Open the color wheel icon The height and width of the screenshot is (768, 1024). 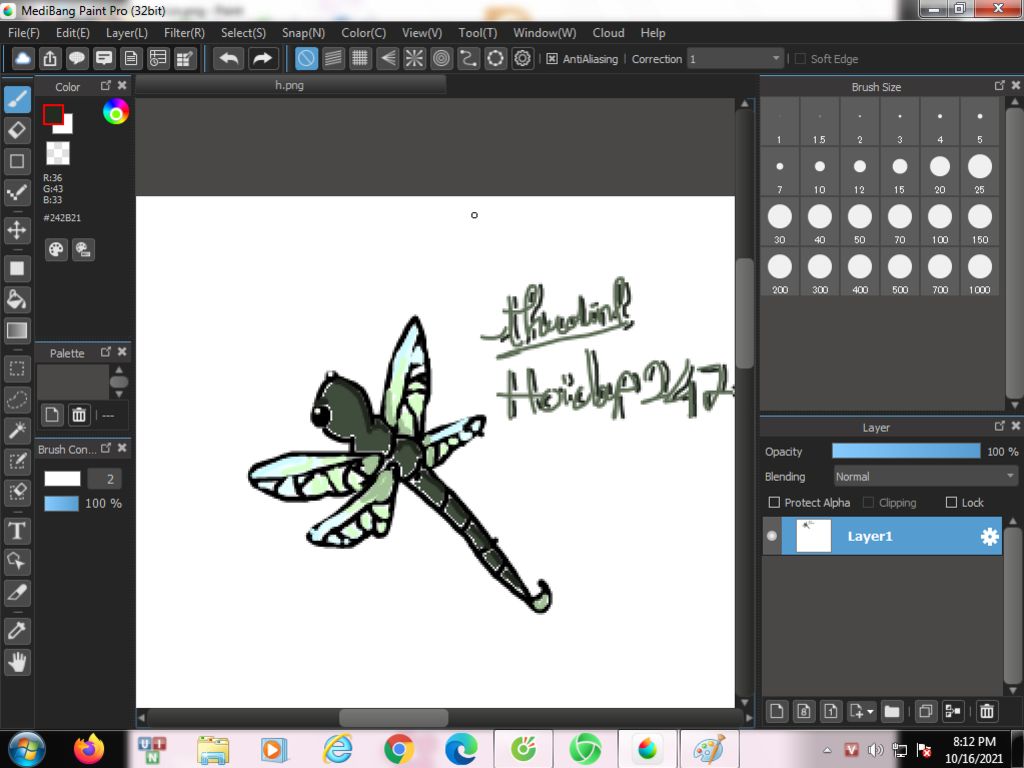coord(116,113)
